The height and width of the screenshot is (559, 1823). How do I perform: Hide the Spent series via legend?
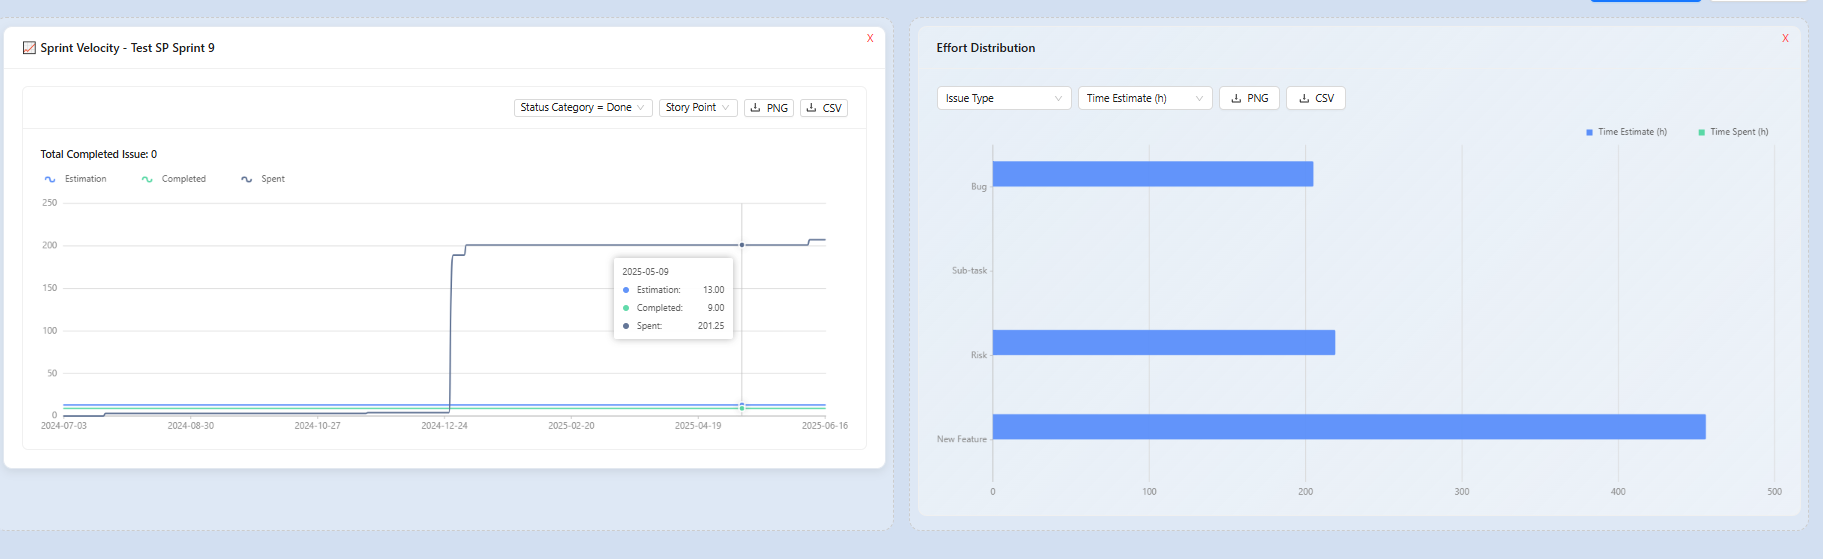point(263,179)
